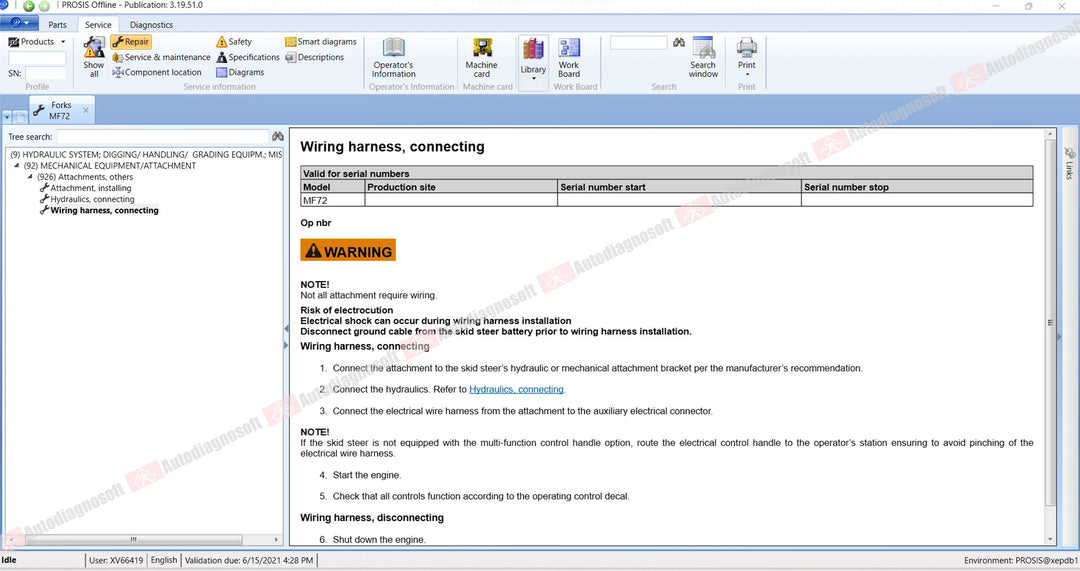The height and width of the screenshot is (571, 1080).
Task: Click the tree panel horizontal scrollbar
Action: pos(134,539)
